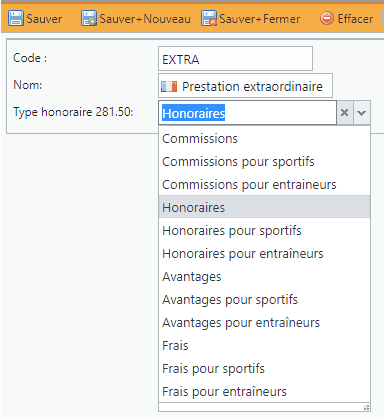Image resolution: width=384 pixels, height=419 pixels.
Task: Choose Commissions pour sportifs option
Action: pyautogui.click(x=264, y=162)
